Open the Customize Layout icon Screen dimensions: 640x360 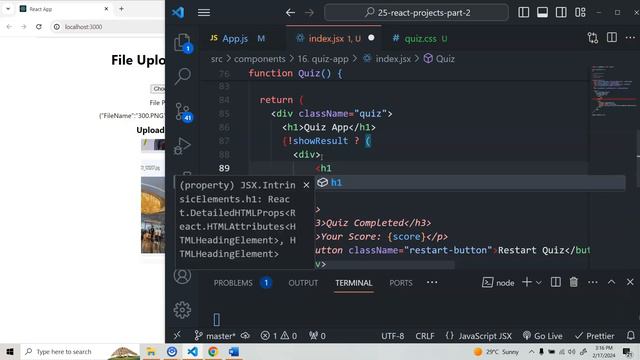point(580,13)
